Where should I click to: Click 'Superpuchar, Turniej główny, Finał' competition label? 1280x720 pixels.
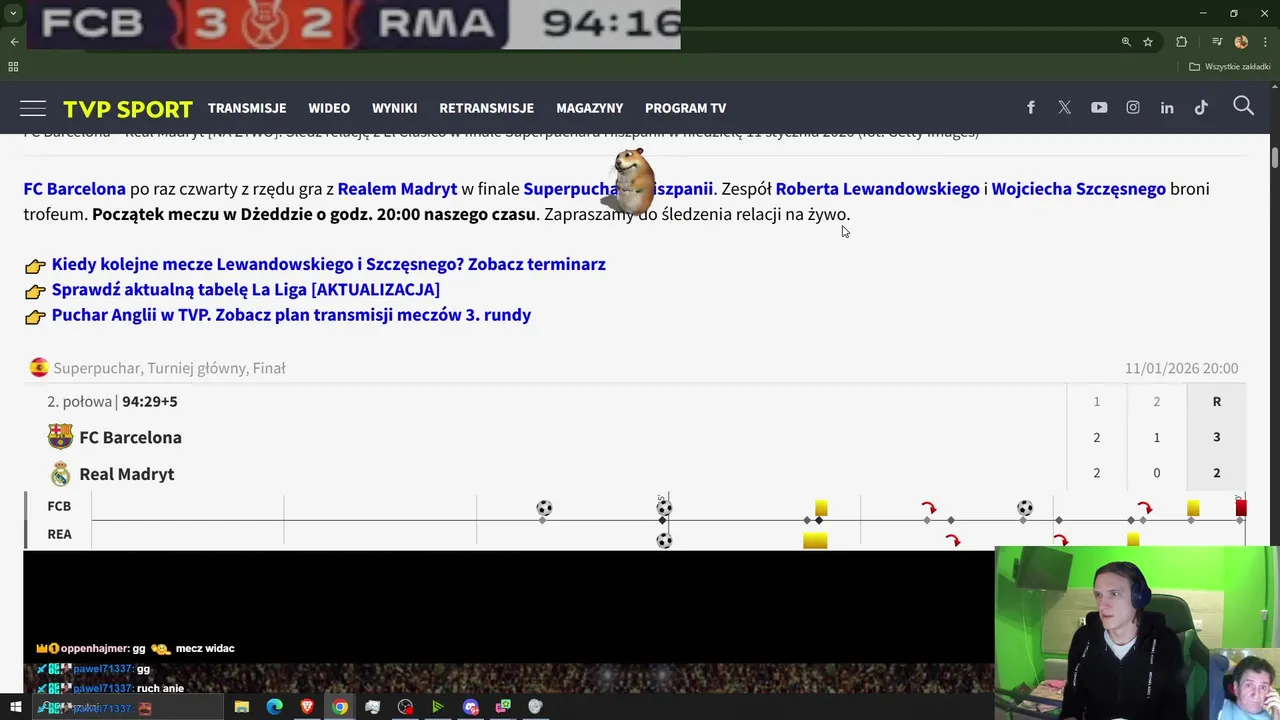(169, 368)
